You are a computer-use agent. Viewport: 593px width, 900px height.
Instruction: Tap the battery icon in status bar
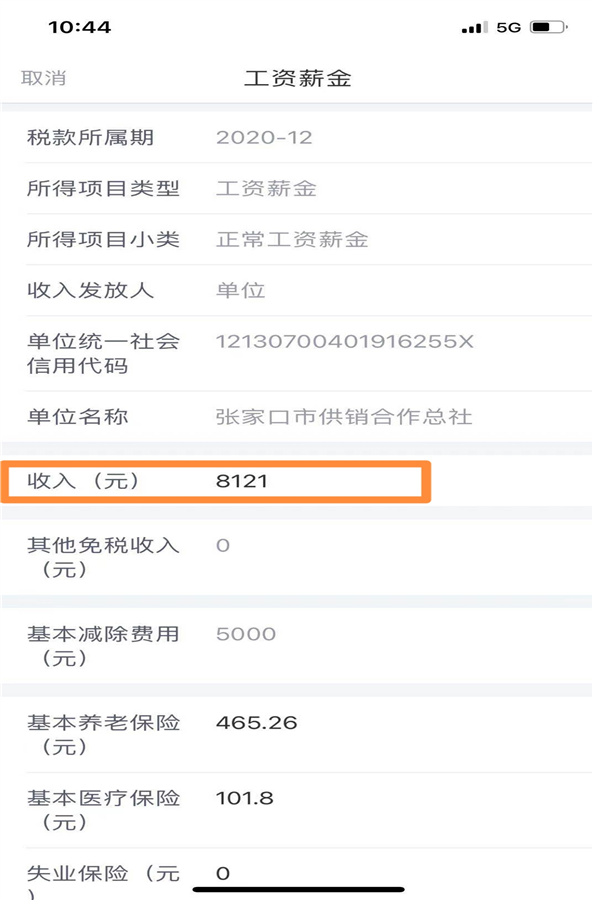pyautogui.click(x=549, y=27)
